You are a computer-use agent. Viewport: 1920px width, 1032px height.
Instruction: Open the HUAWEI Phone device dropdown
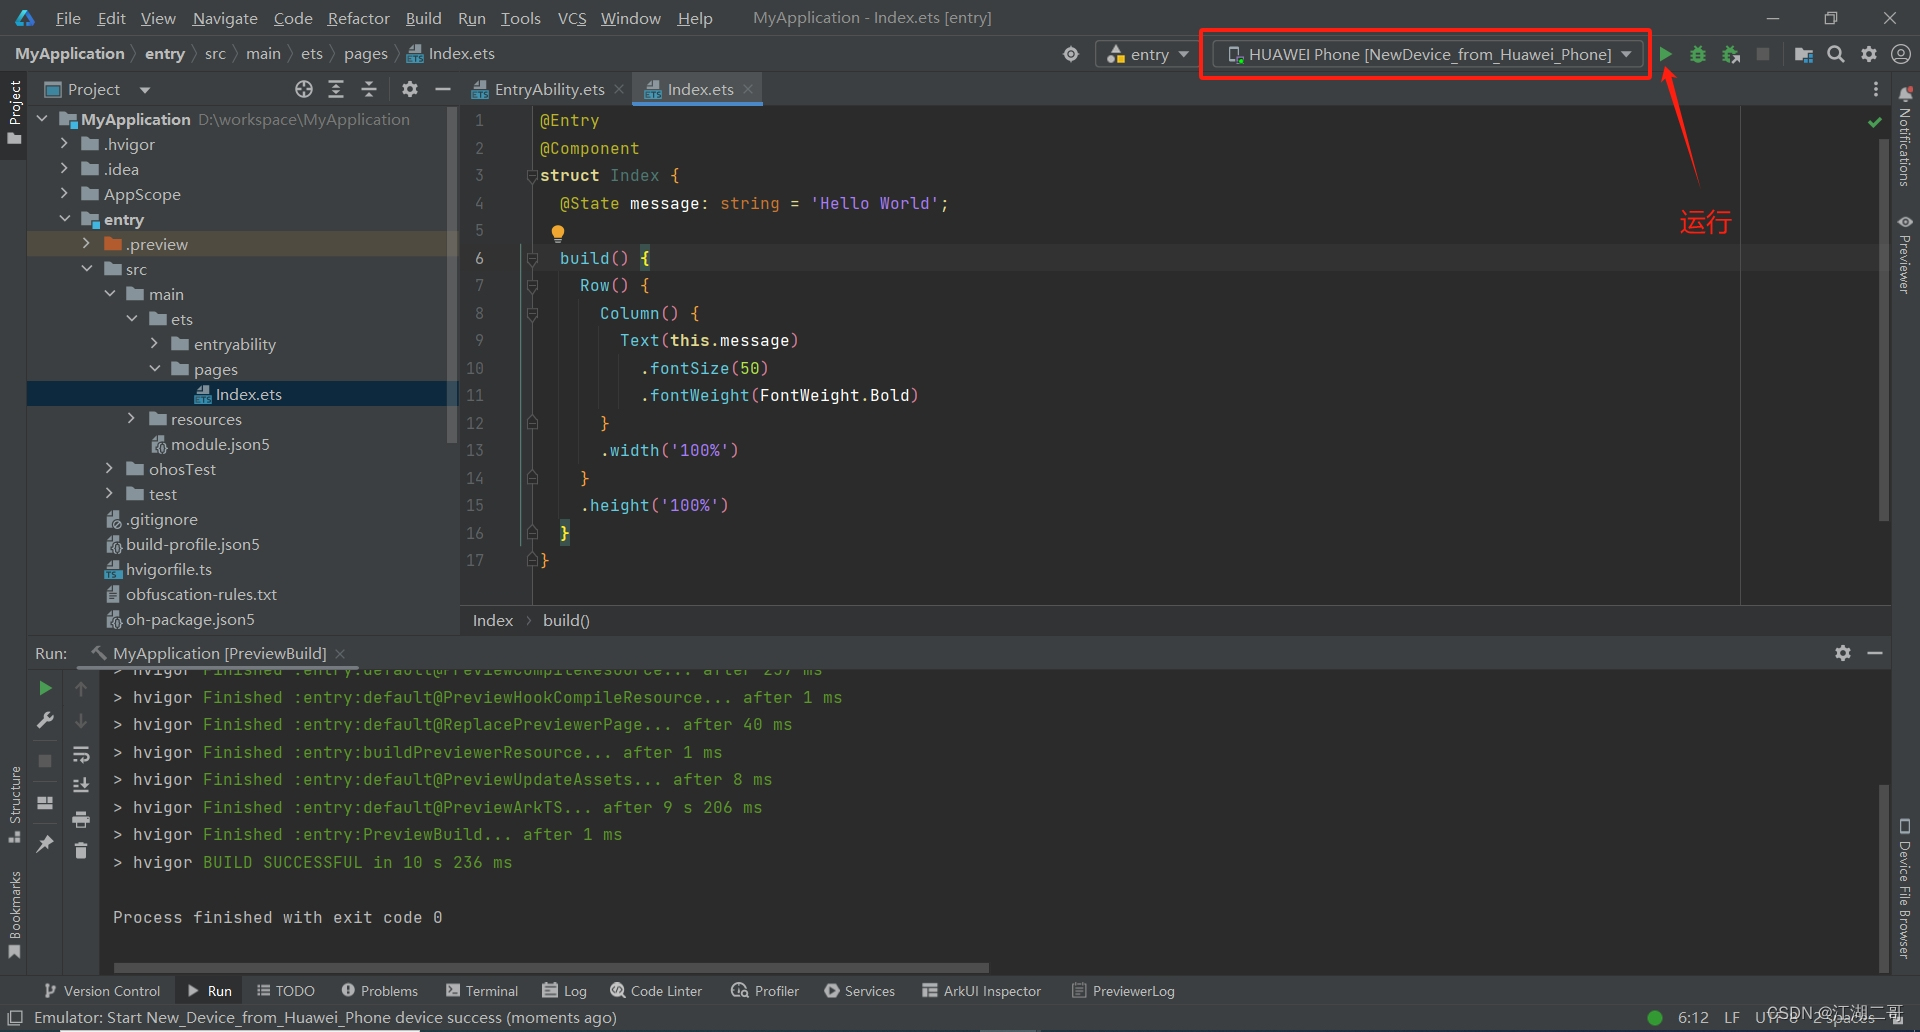pyautogui.click(x=1428, y=54)
